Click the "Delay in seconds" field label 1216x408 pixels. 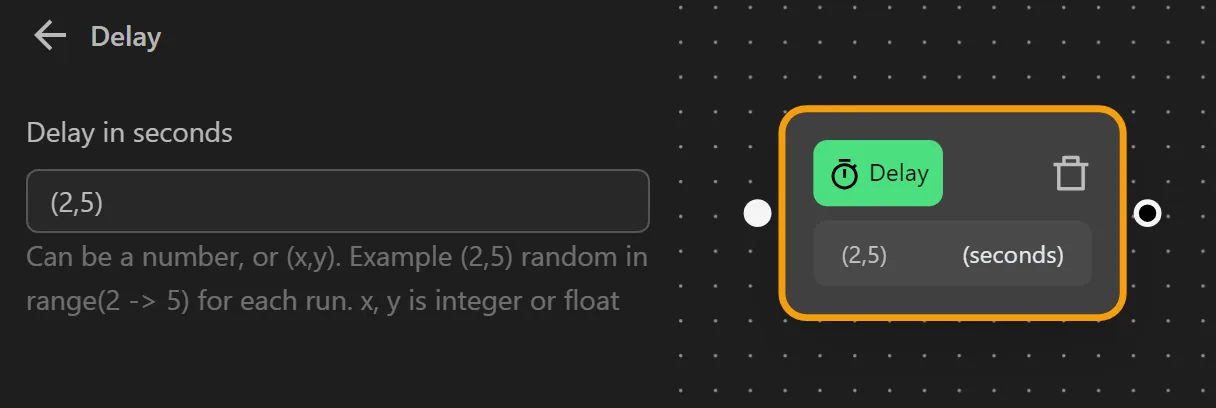(x=129, y=132)
